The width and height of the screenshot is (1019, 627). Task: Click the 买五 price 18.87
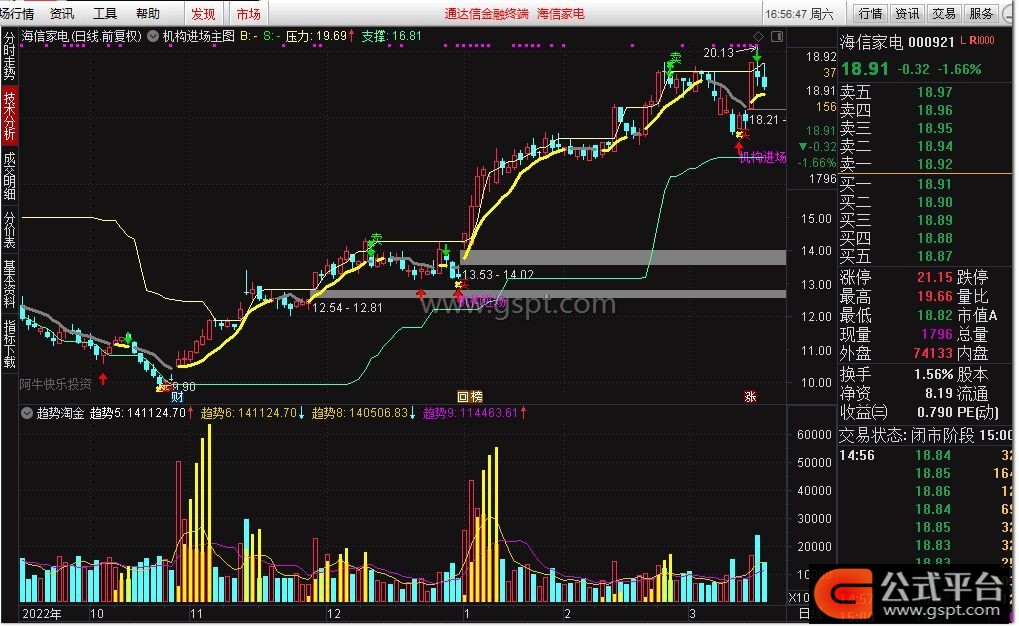pos(935,256)
